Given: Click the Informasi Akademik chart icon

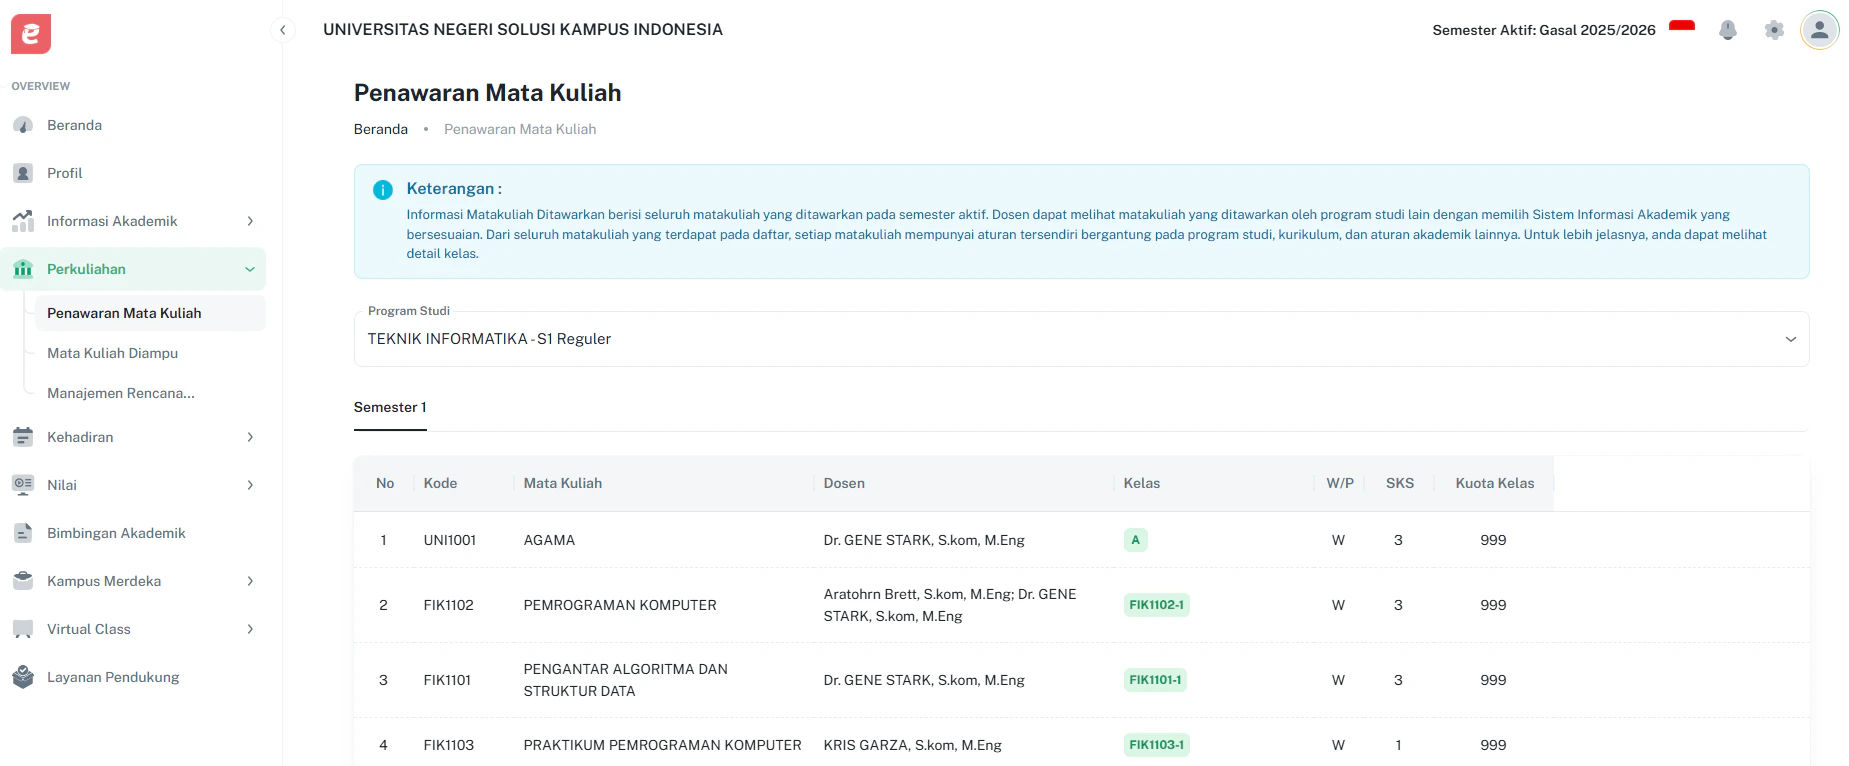Looking at the screenshot, I should [x=23, y=221].
